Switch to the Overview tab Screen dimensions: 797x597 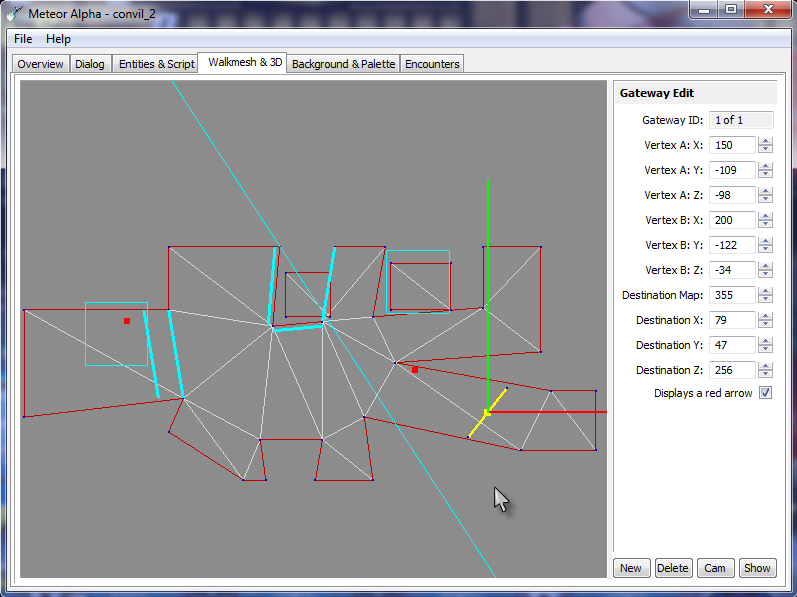tap(40, 64)
